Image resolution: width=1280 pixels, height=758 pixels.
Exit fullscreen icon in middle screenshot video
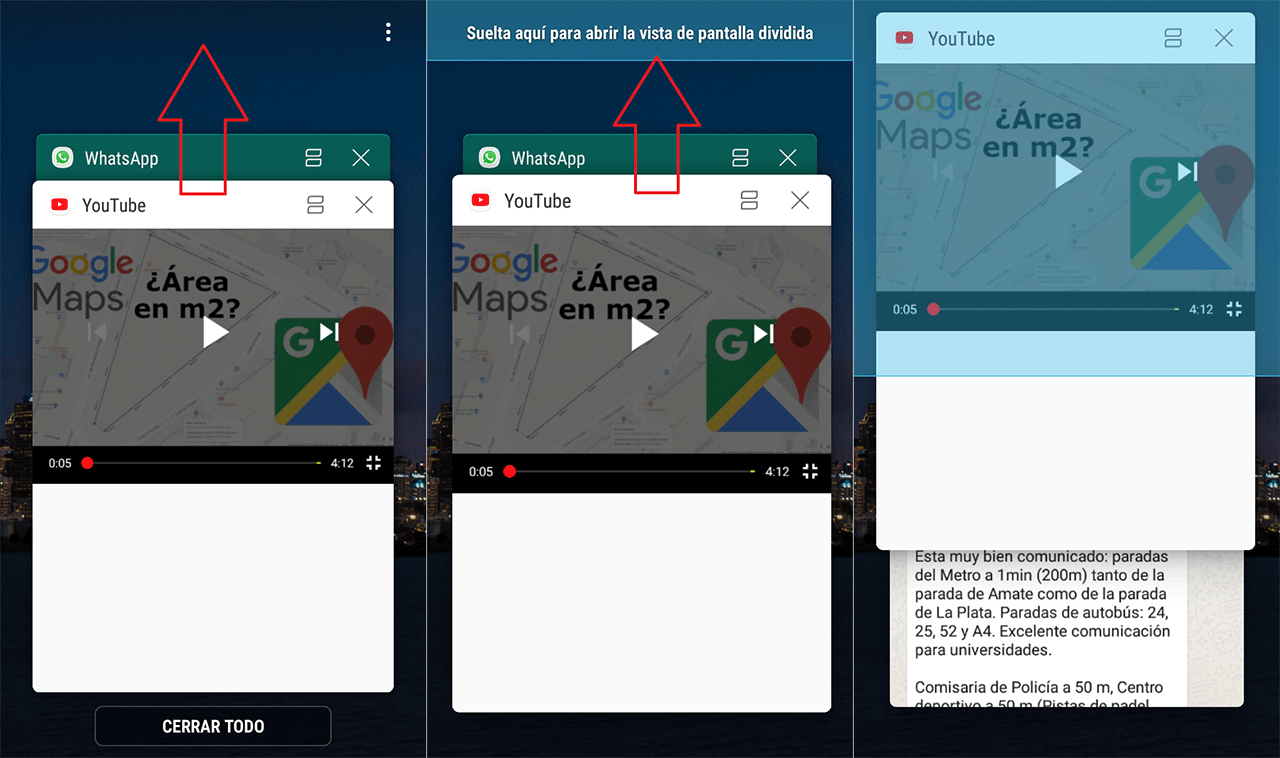pos(810,471)
